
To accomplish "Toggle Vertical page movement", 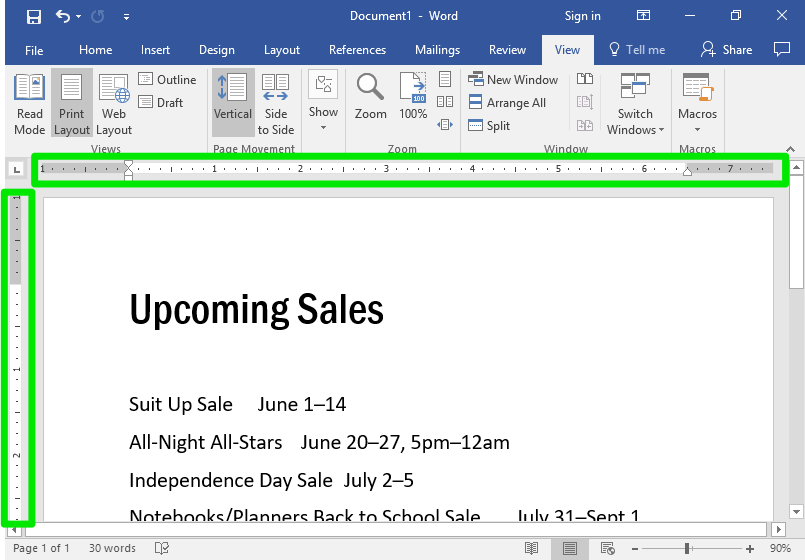I will (x=233, y=98).
